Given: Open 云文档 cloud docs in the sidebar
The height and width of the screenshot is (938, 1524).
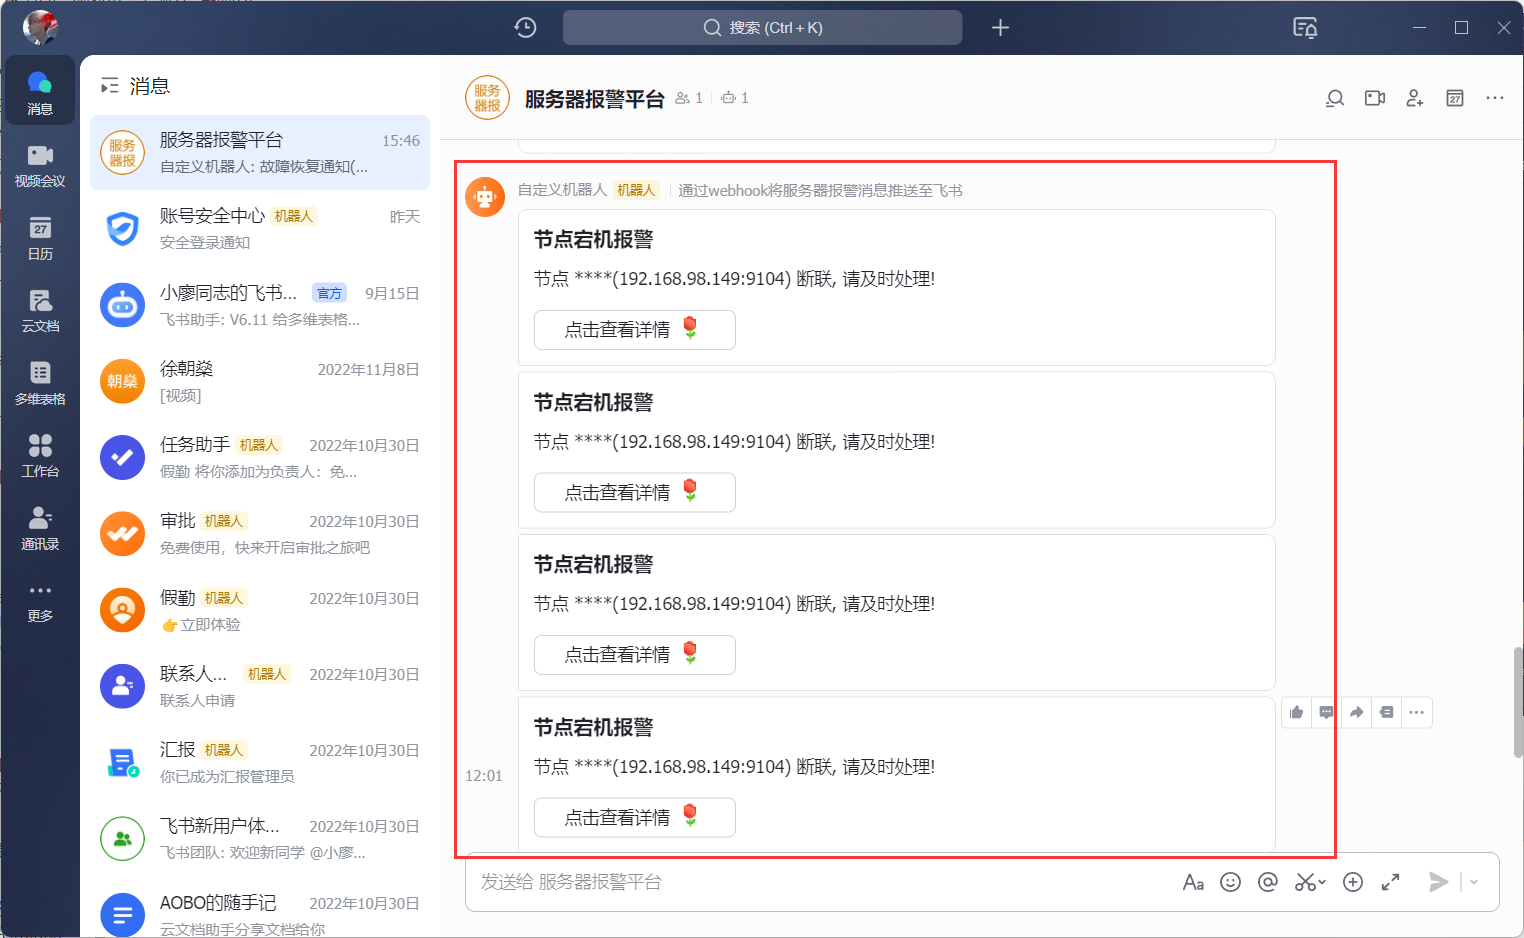Looking at the screenshot, I should (x=40, y=311).
